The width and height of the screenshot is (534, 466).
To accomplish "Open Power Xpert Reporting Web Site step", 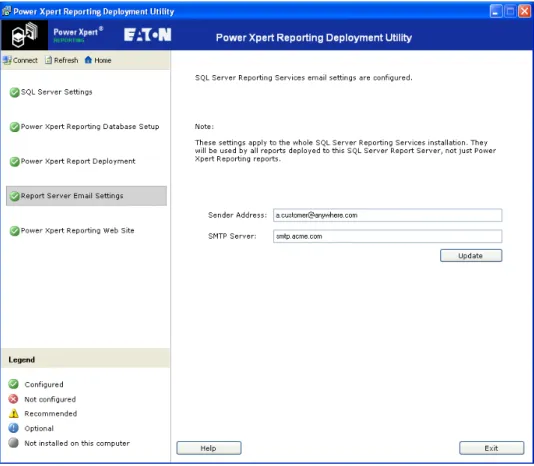I will click(78, 231).
